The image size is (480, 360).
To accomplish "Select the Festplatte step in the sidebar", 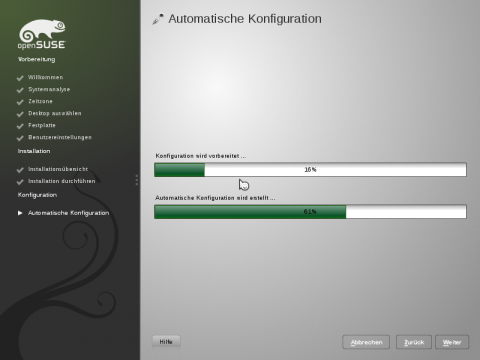I will (x=42, y=125).
